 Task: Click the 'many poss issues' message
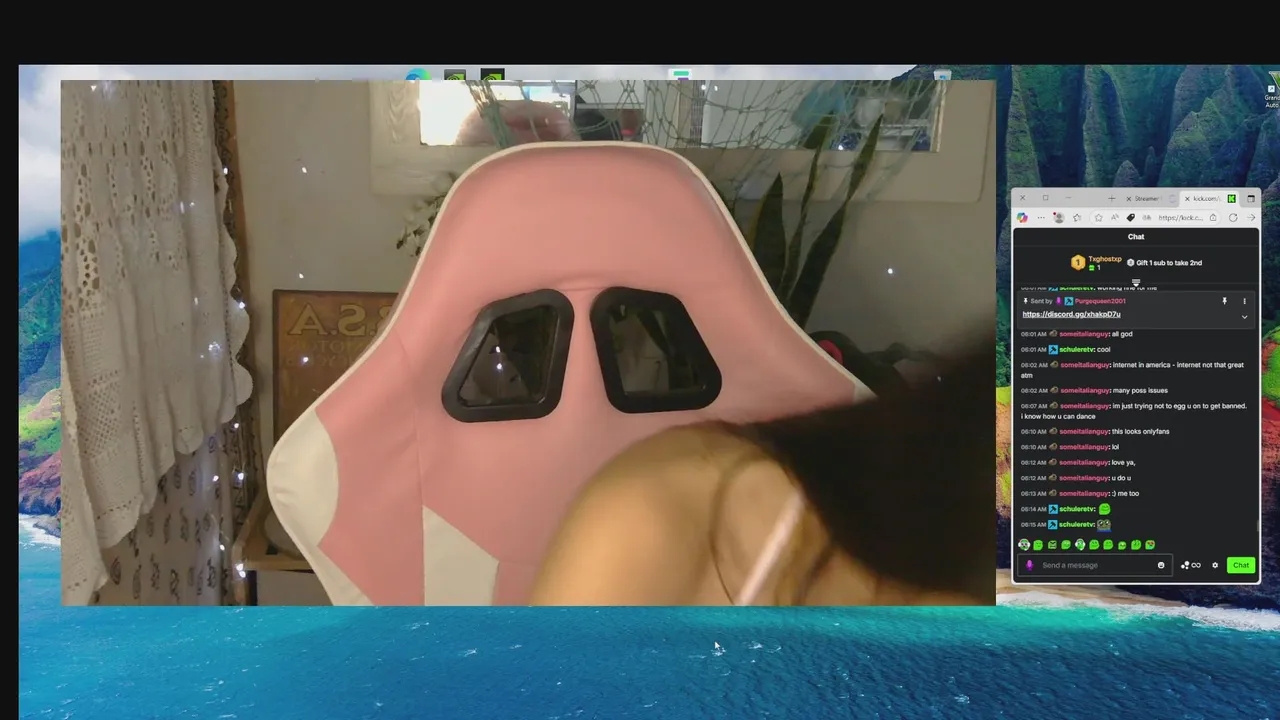pyautogui.click(x=1140, y=391)
